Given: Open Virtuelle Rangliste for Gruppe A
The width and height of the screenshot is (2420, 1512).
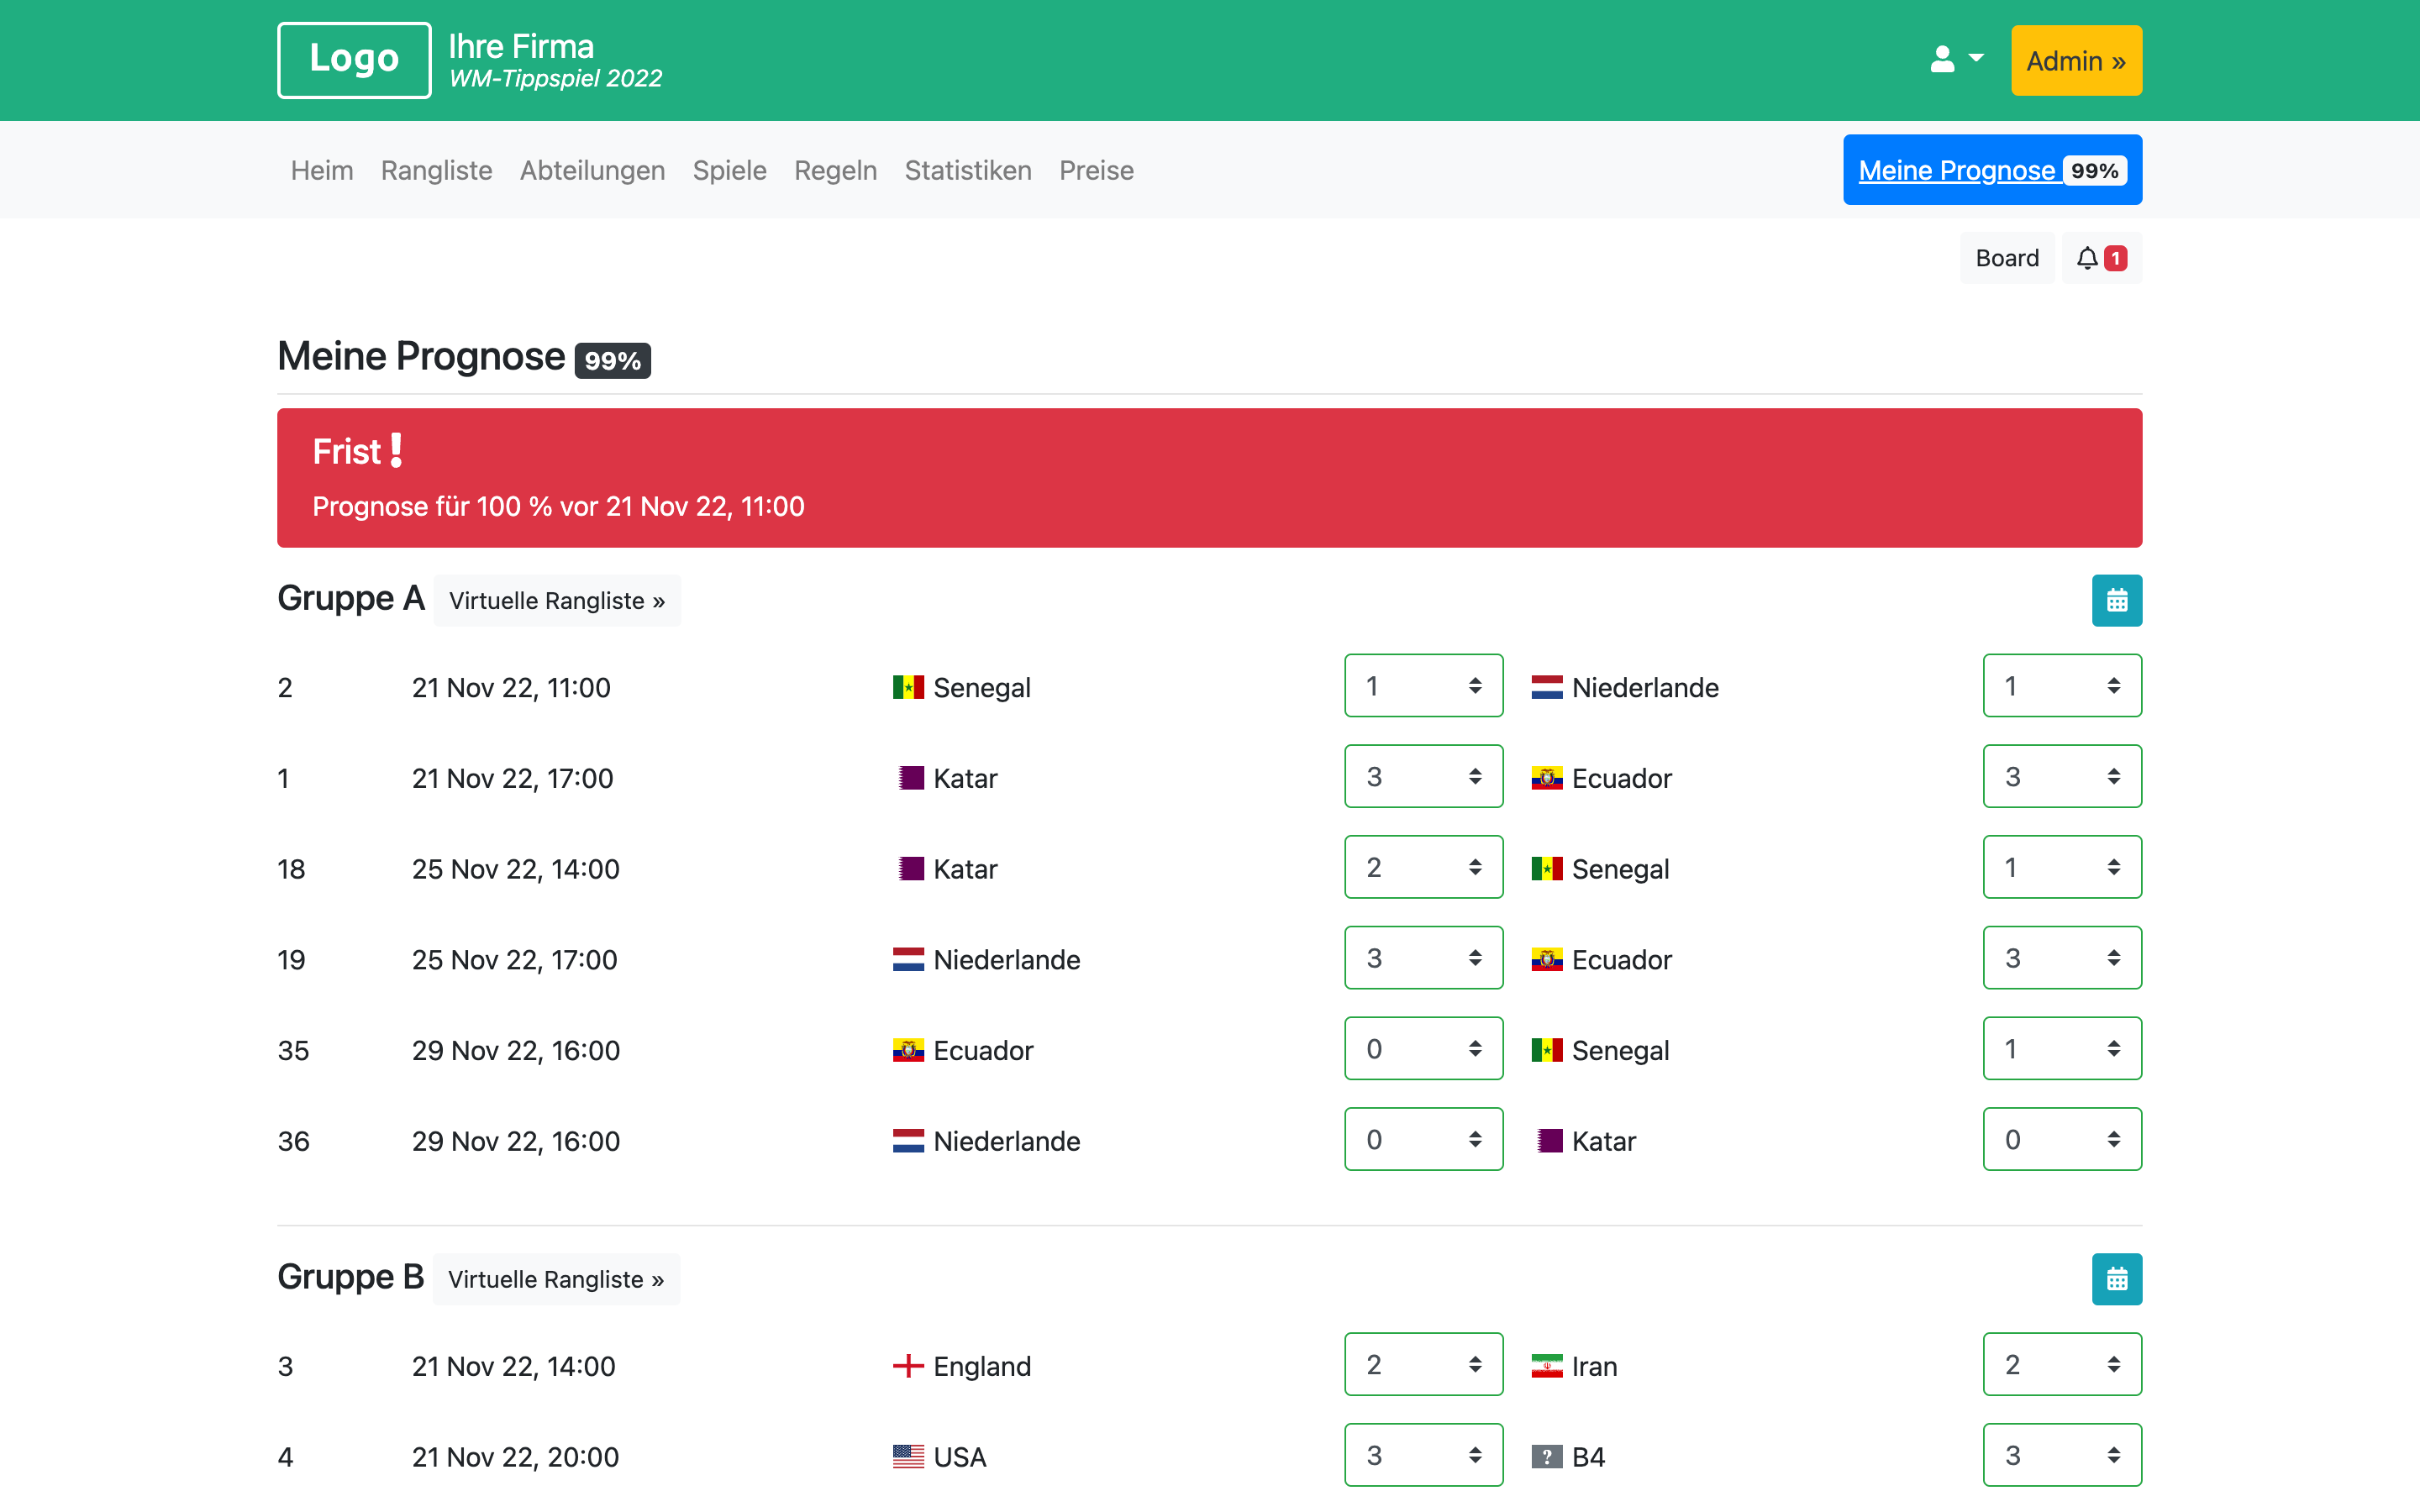Looking at the screenshot, I should [557, 600].
